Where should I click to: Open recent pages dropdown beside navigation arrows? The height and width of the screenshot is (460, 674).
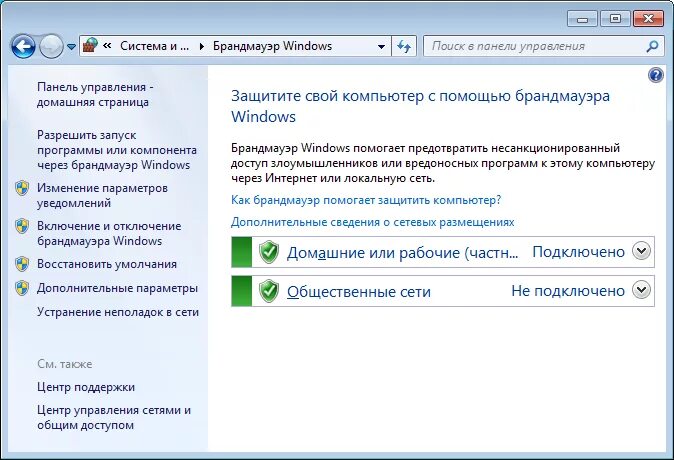point(72,46)
